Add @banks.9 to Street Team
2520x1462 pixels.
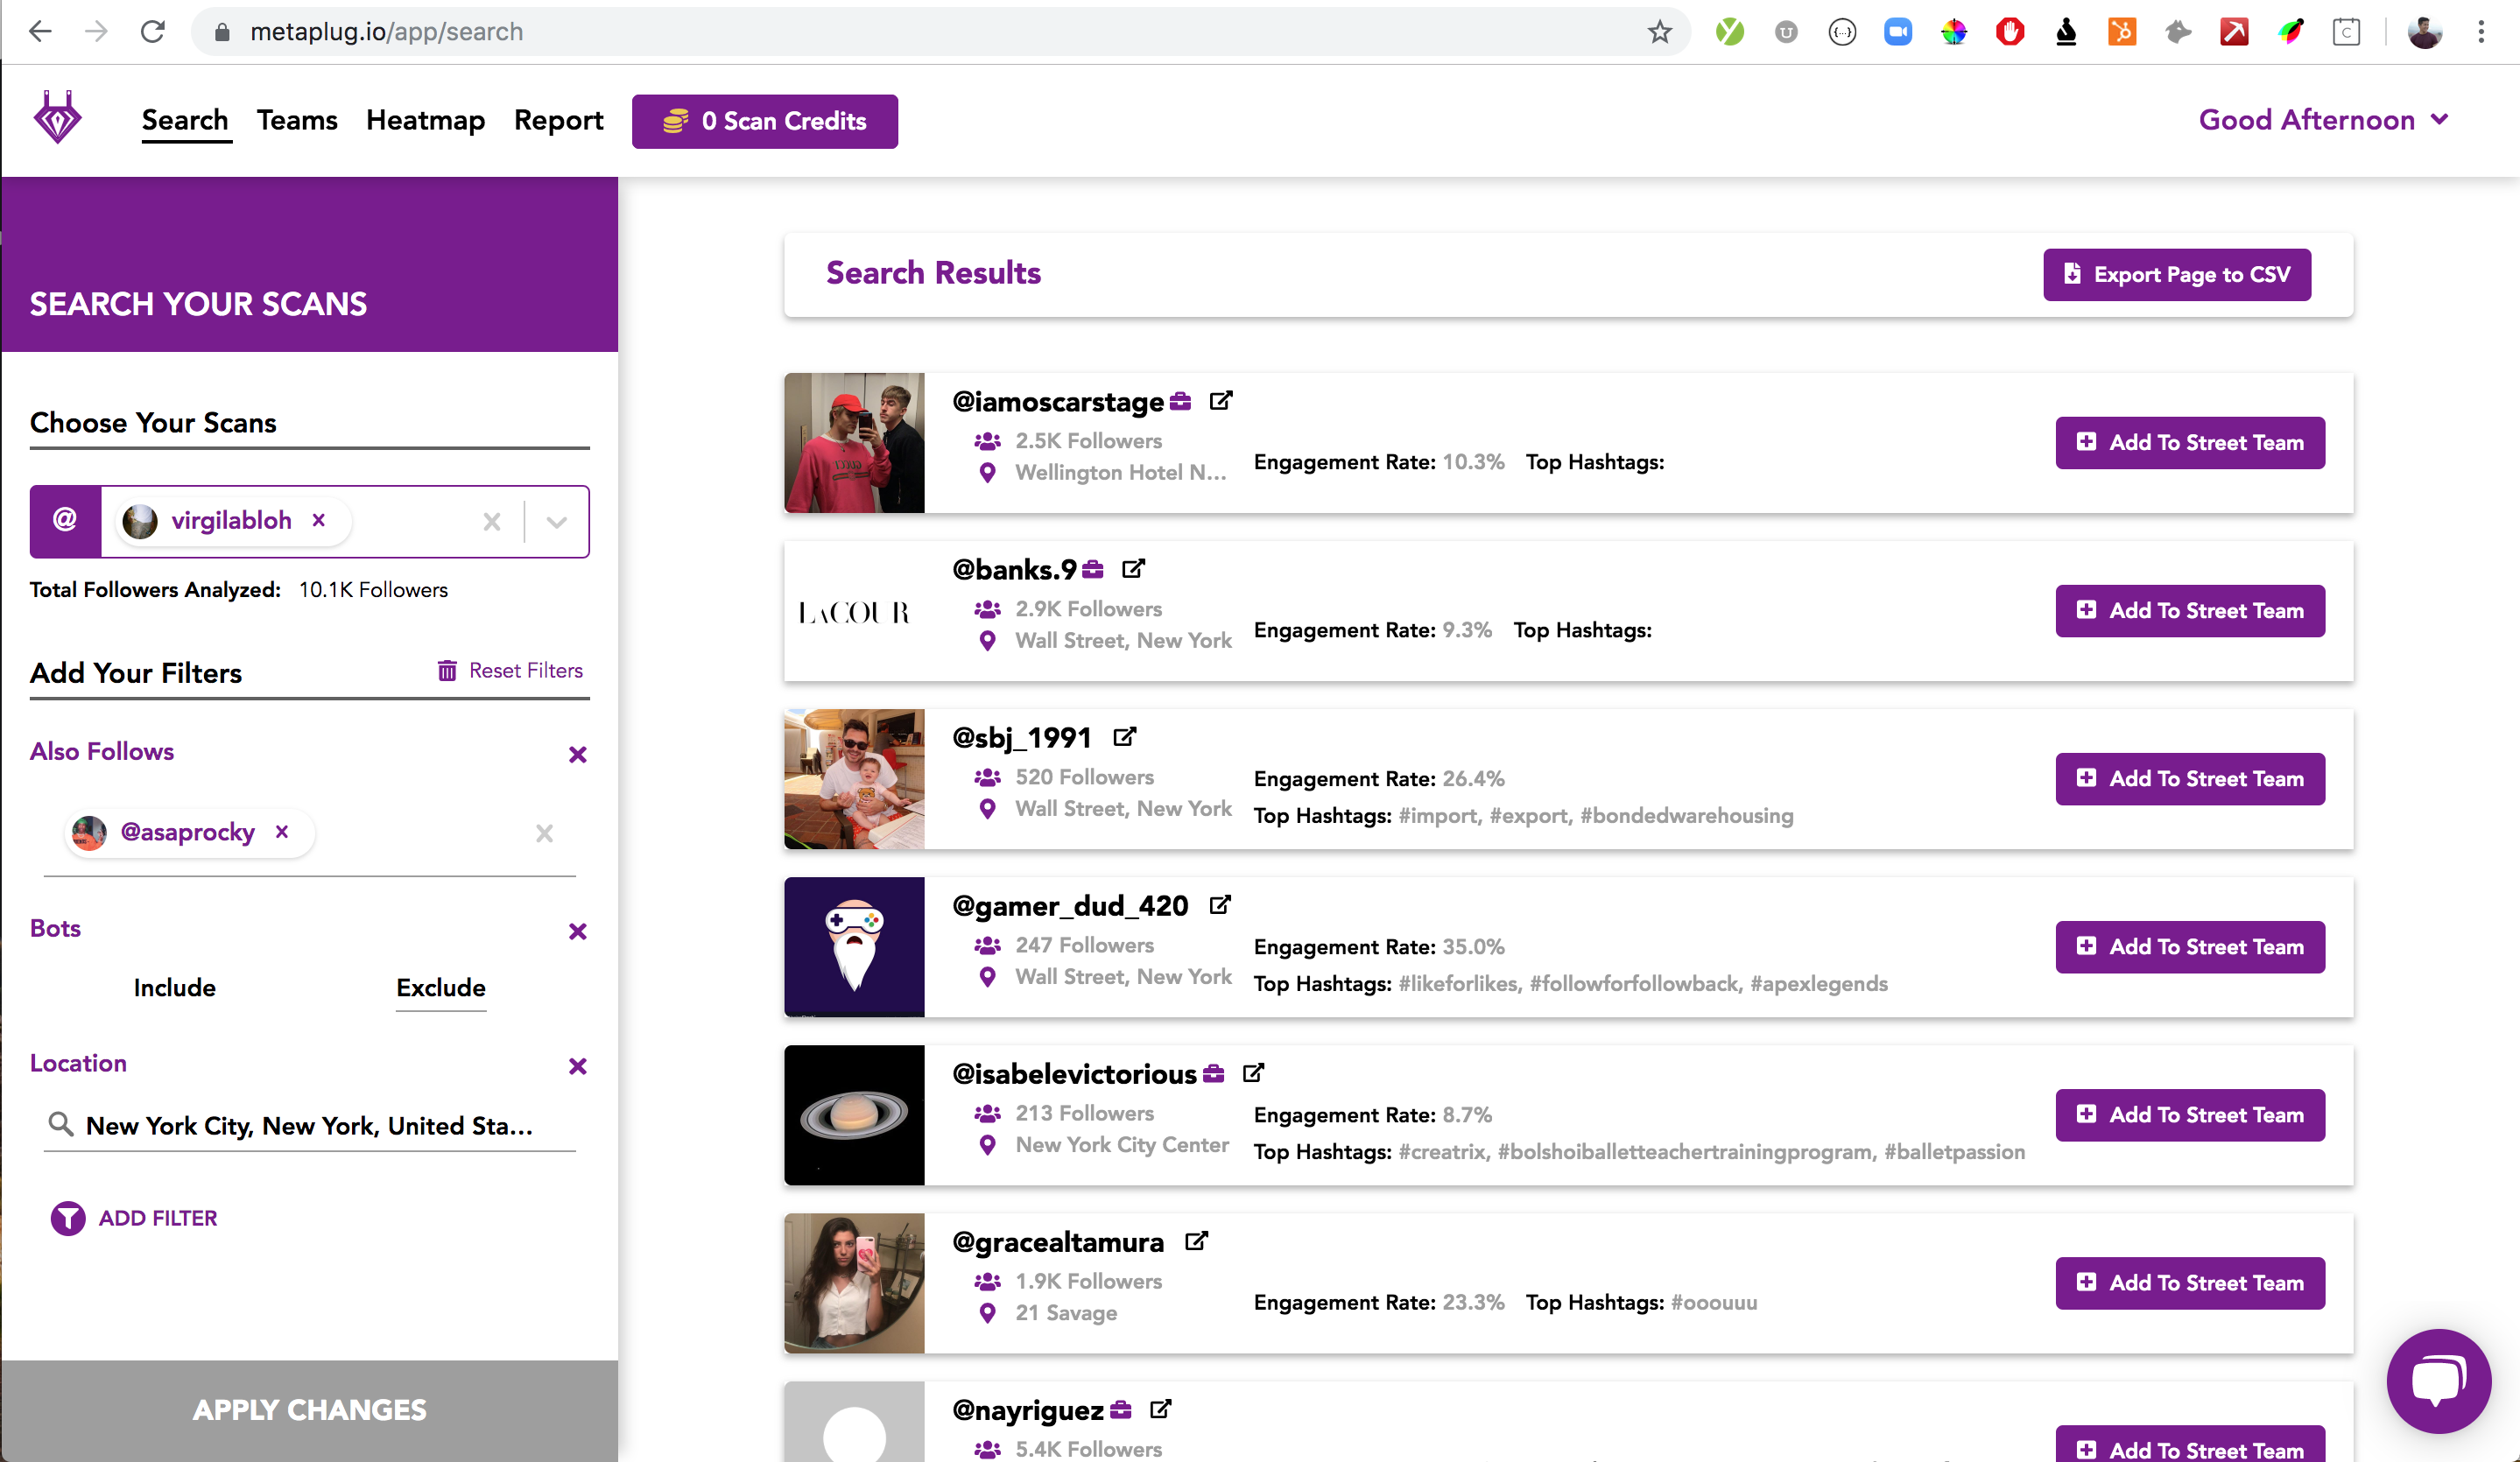tap(2189, 610)
